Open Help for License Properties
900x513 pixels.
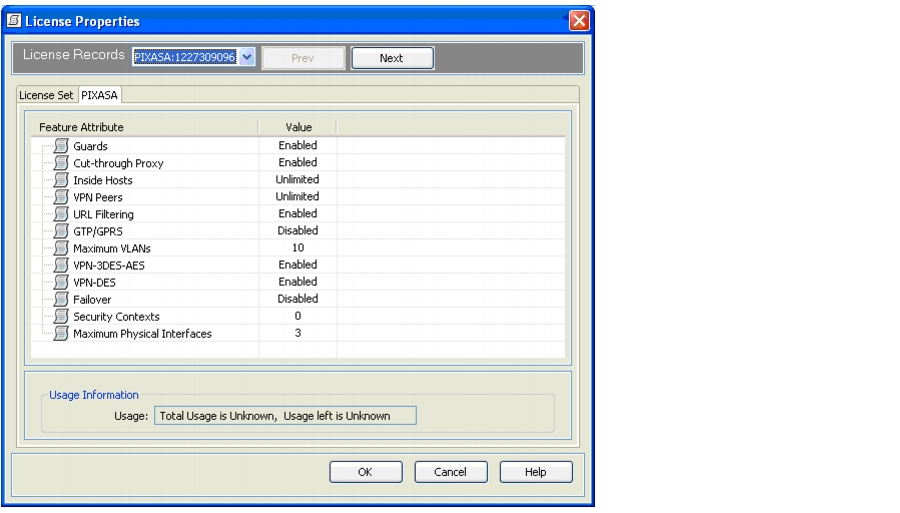(536, 472)
